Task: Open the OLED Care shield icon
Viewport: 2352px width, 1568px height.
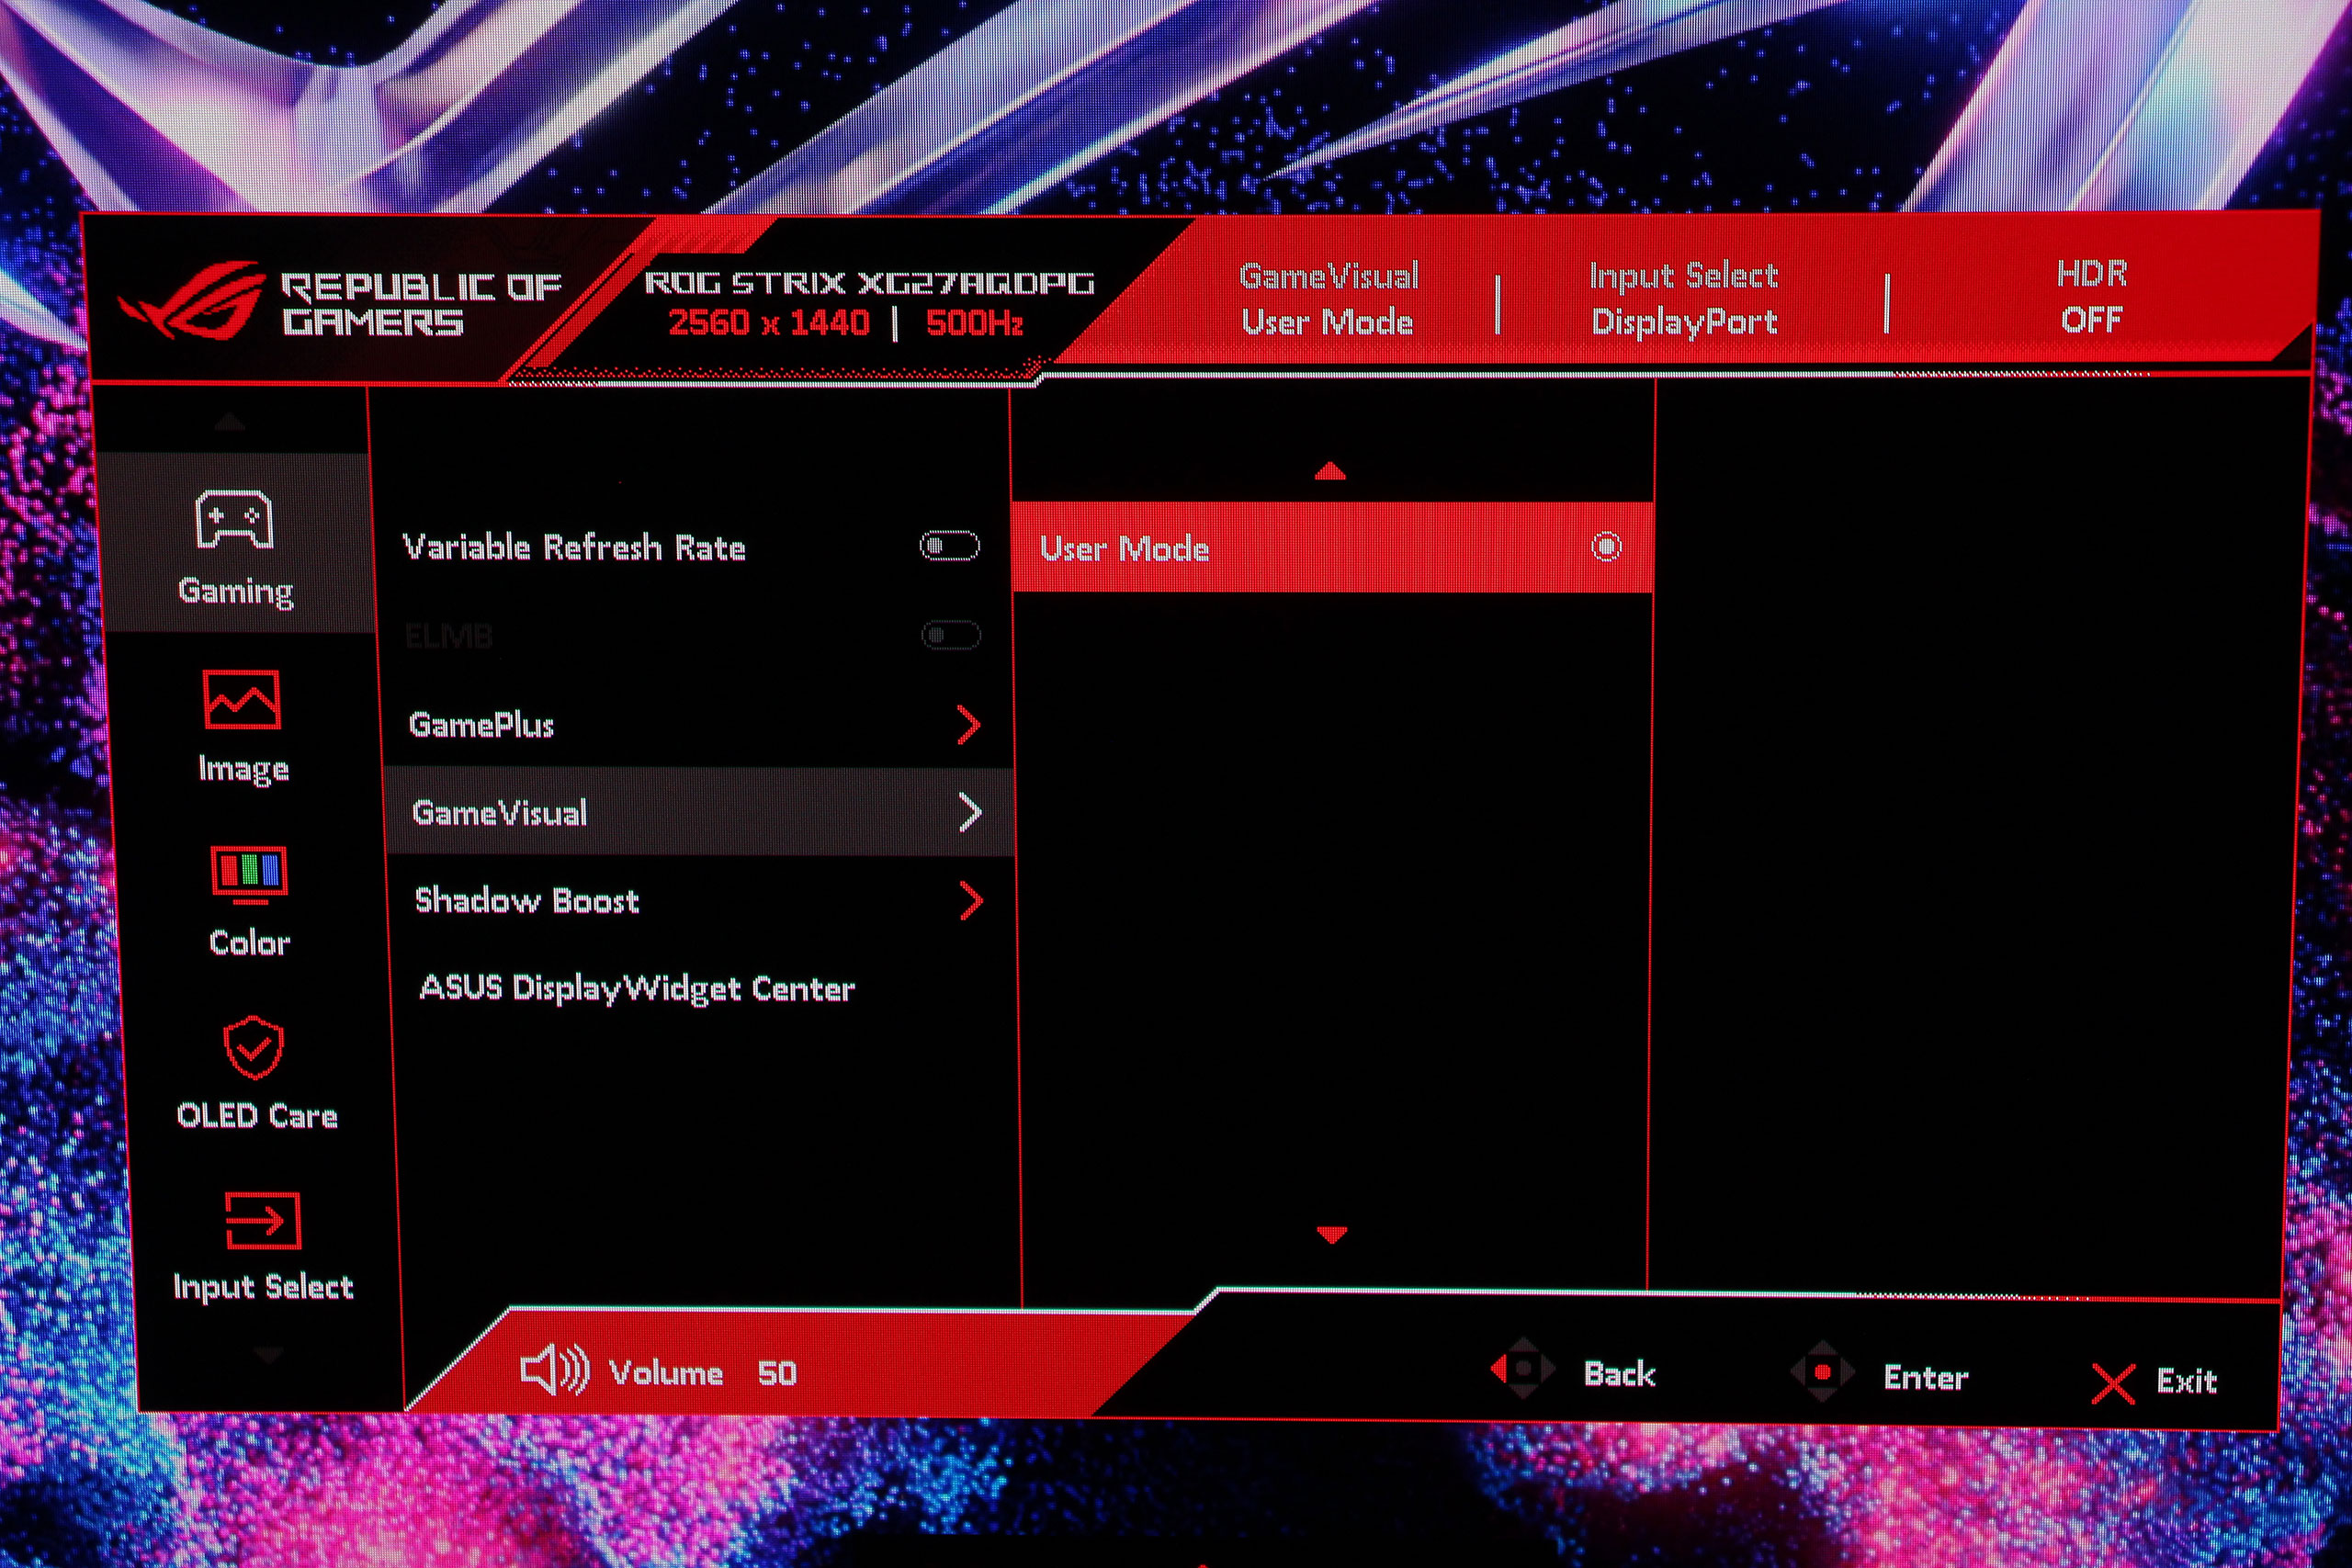Action: tap(253, 1047)
